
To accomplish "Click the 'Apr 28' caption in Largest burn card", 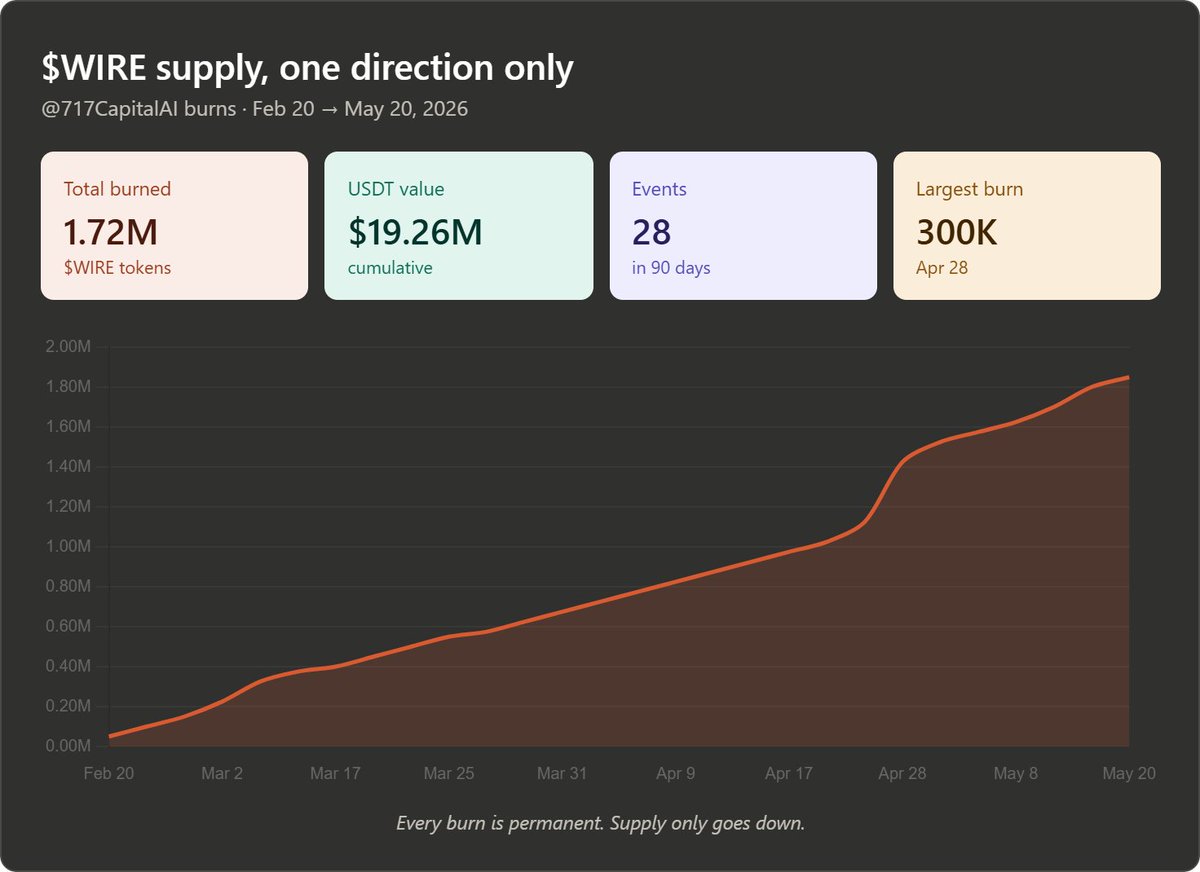I will click(942, 268).
